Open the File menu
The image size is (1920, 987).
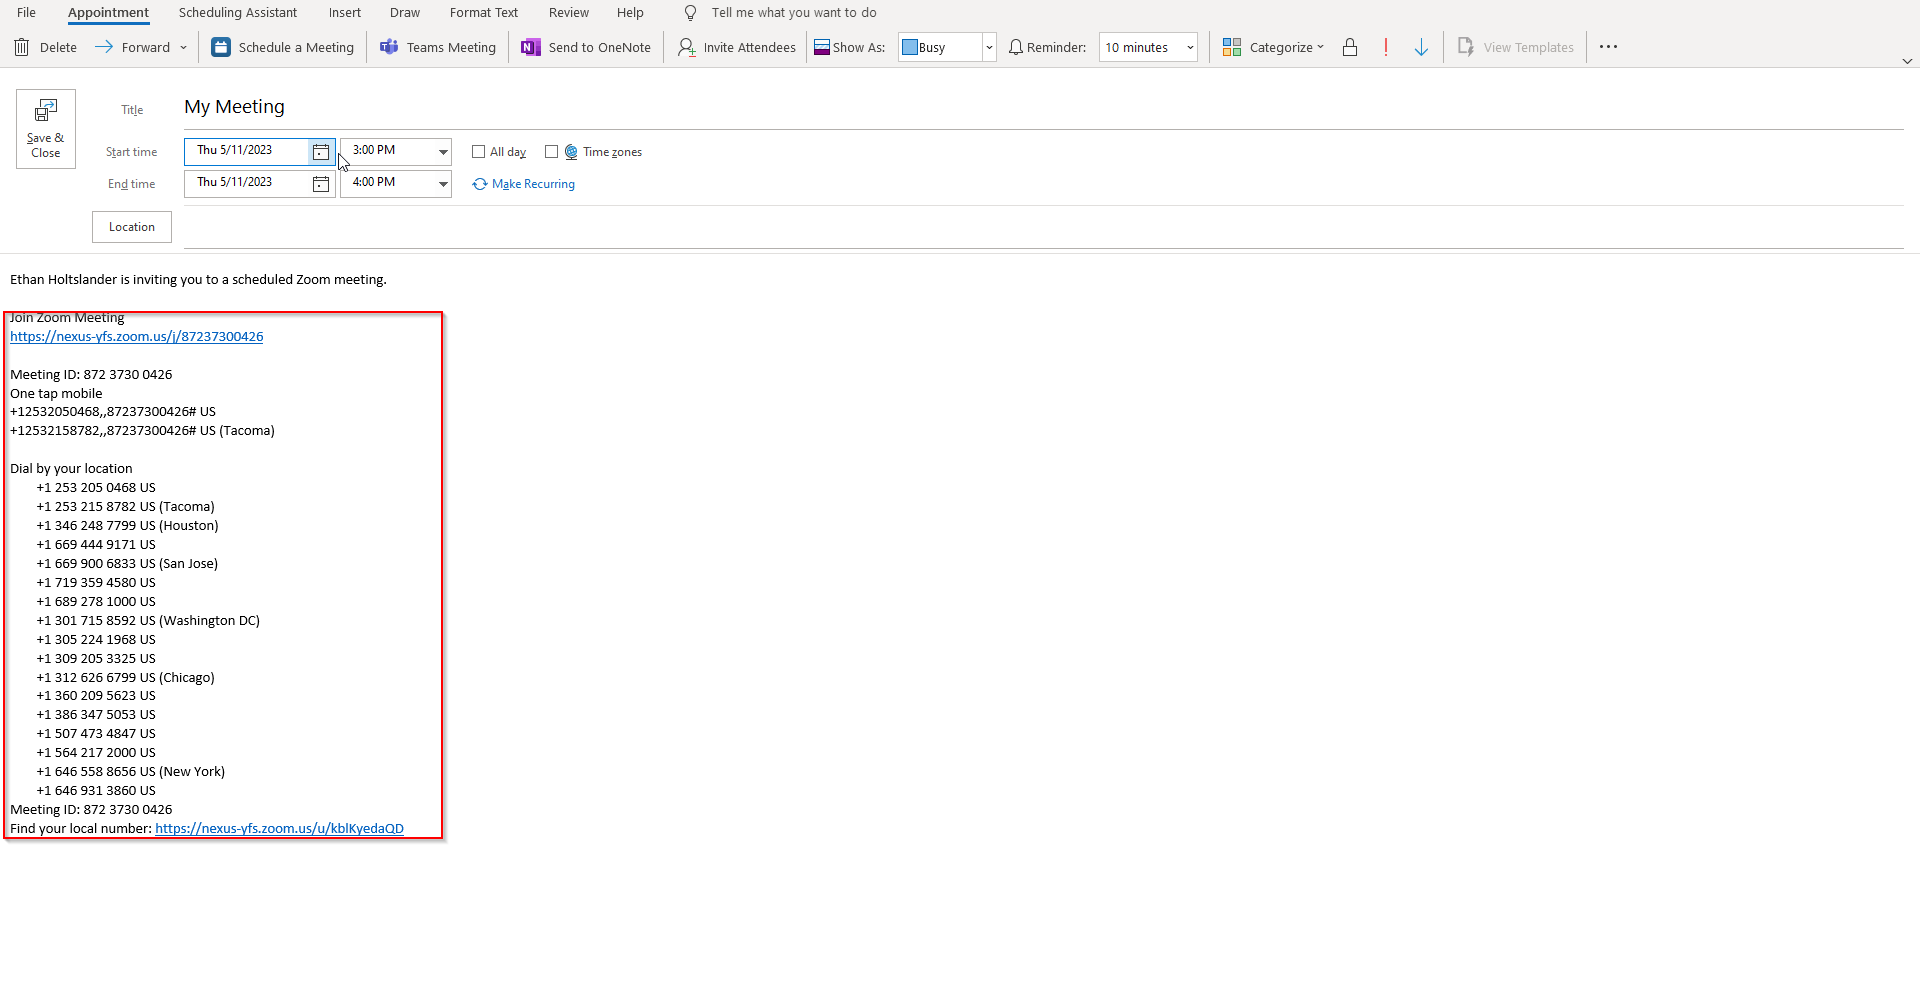[27, 13]
